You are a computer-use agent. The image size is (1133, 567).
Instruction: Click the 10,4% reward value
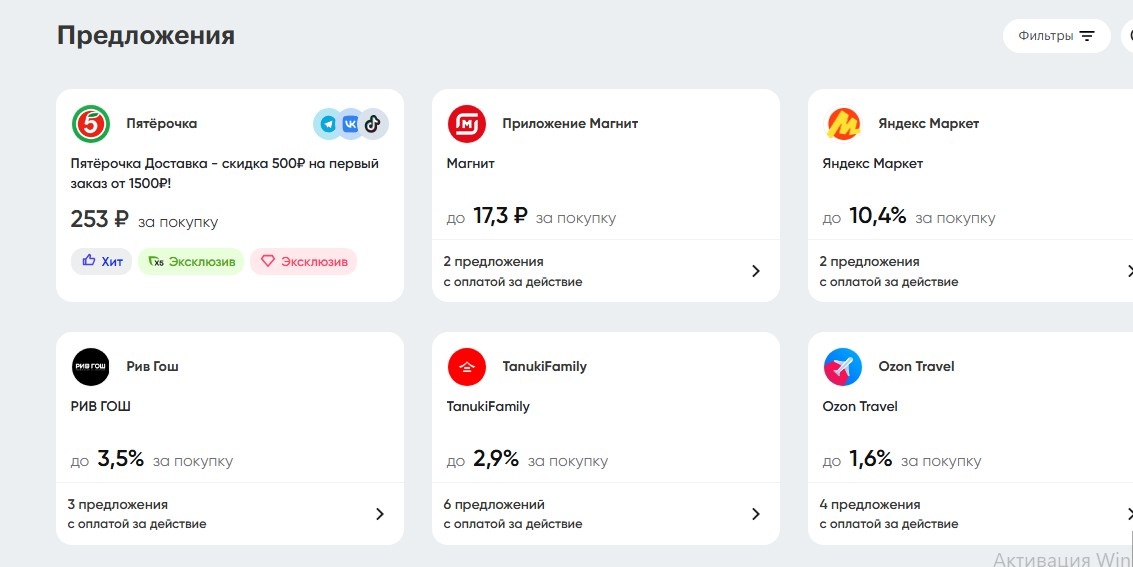[877, 215]
